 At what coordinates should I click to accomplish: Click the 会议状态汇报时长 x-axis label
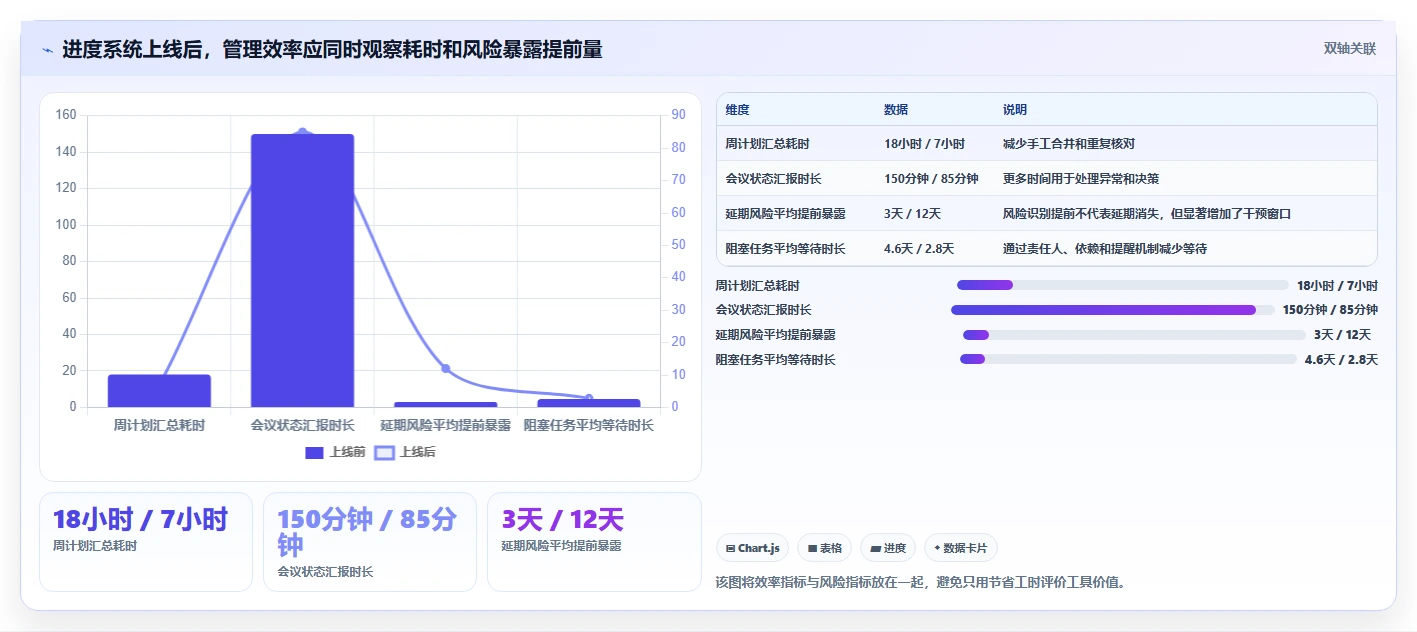(302, 425)
